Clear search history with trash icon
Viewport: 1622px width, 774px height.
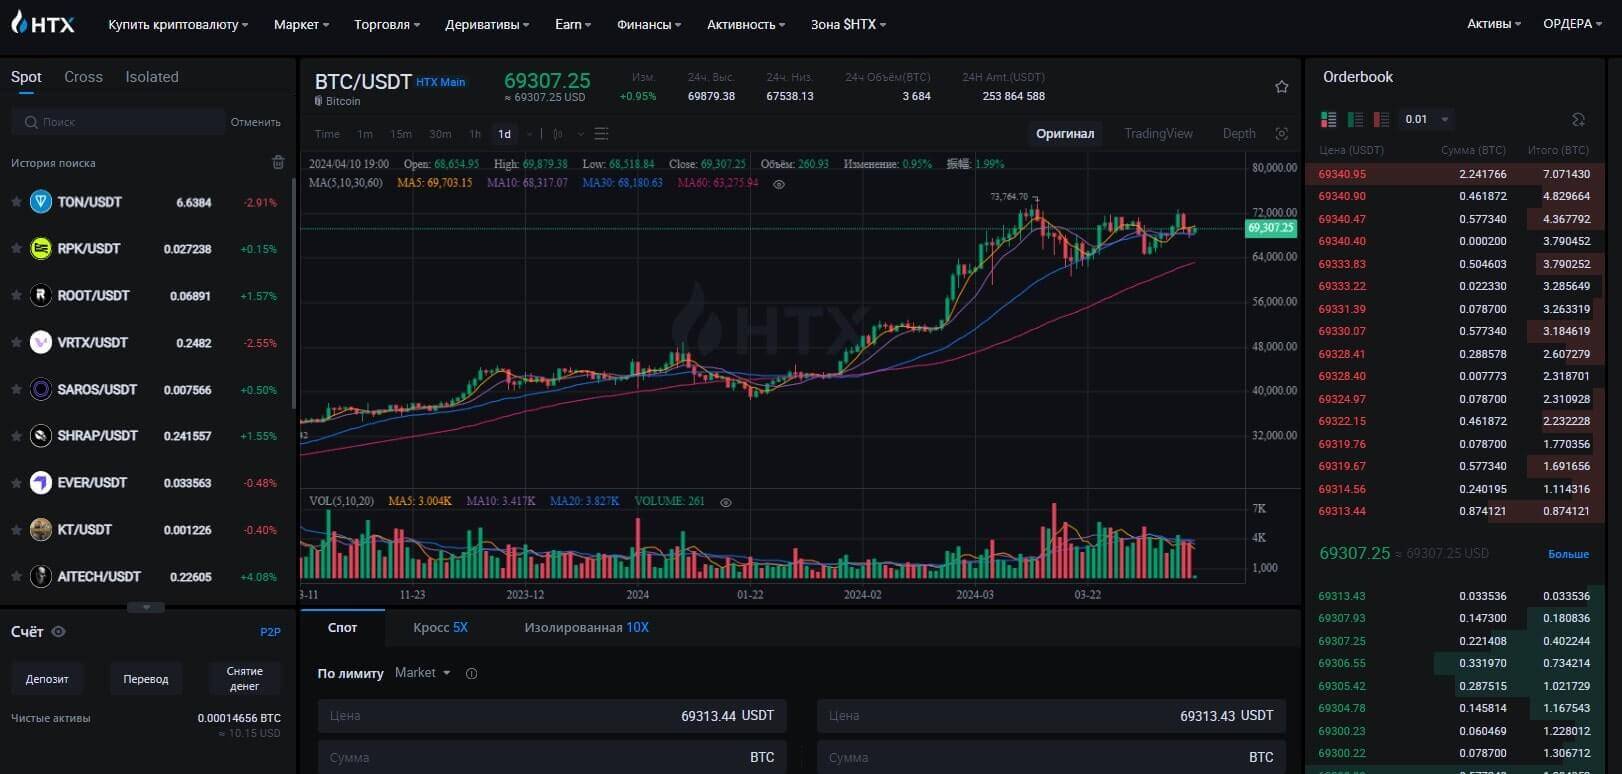278,162
